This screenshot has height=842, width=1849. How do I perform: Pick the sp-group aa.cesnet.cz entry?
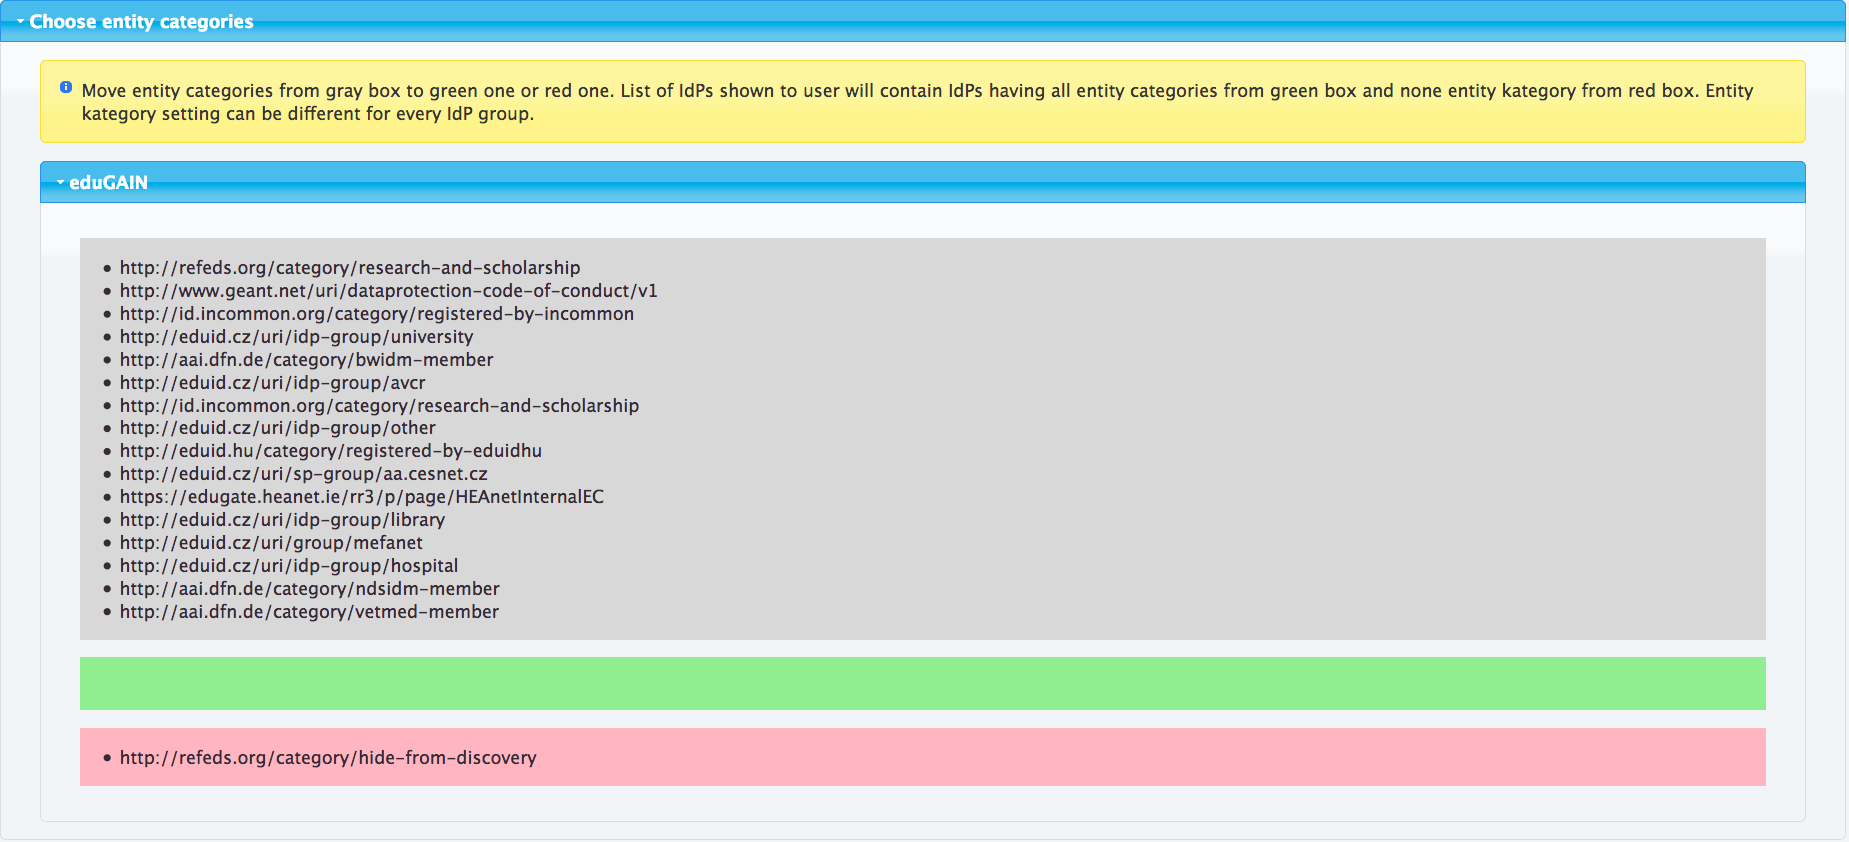303,474
